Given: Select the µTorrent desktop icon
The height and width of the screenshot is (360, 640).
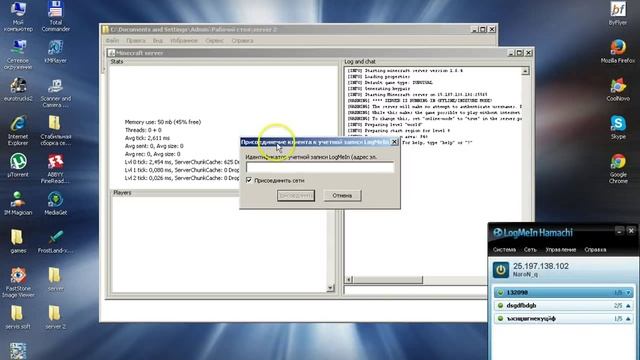Looking at the screenshot, I should [x=18, y=165].
